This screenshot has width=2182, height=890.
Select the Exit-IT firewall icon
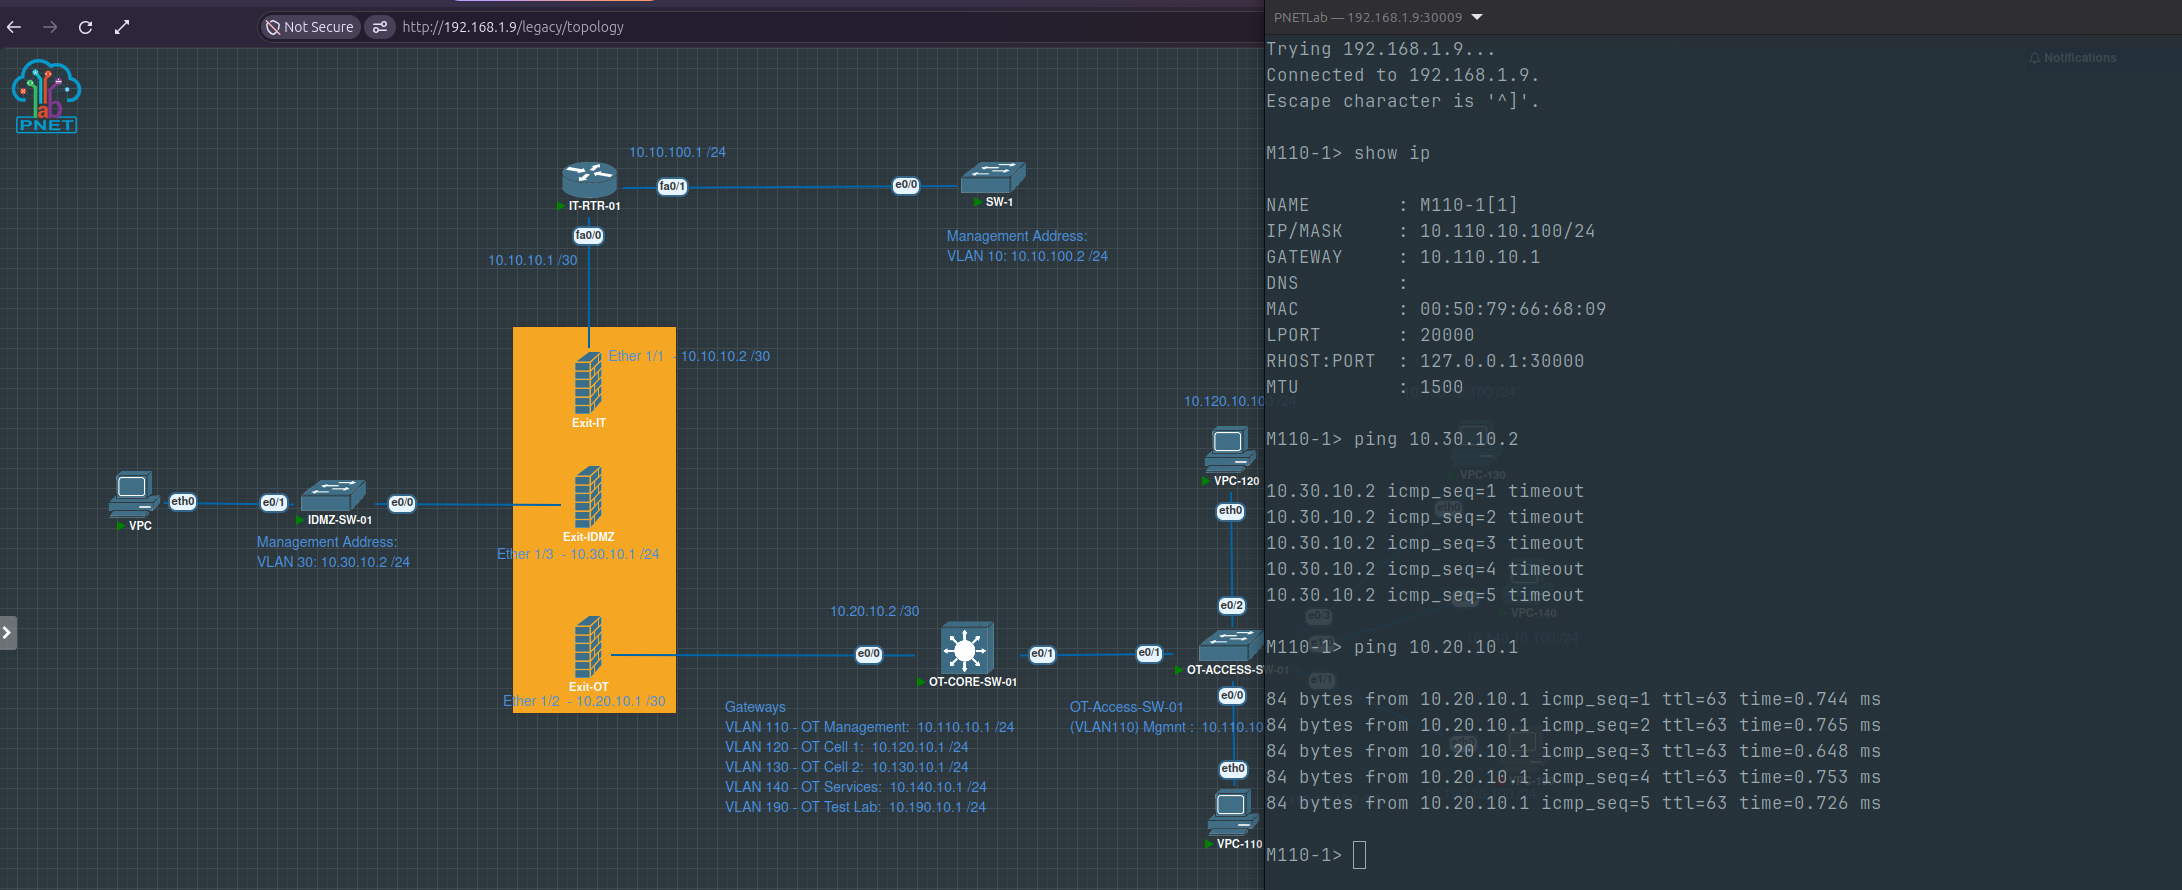(x=588, y=382)
